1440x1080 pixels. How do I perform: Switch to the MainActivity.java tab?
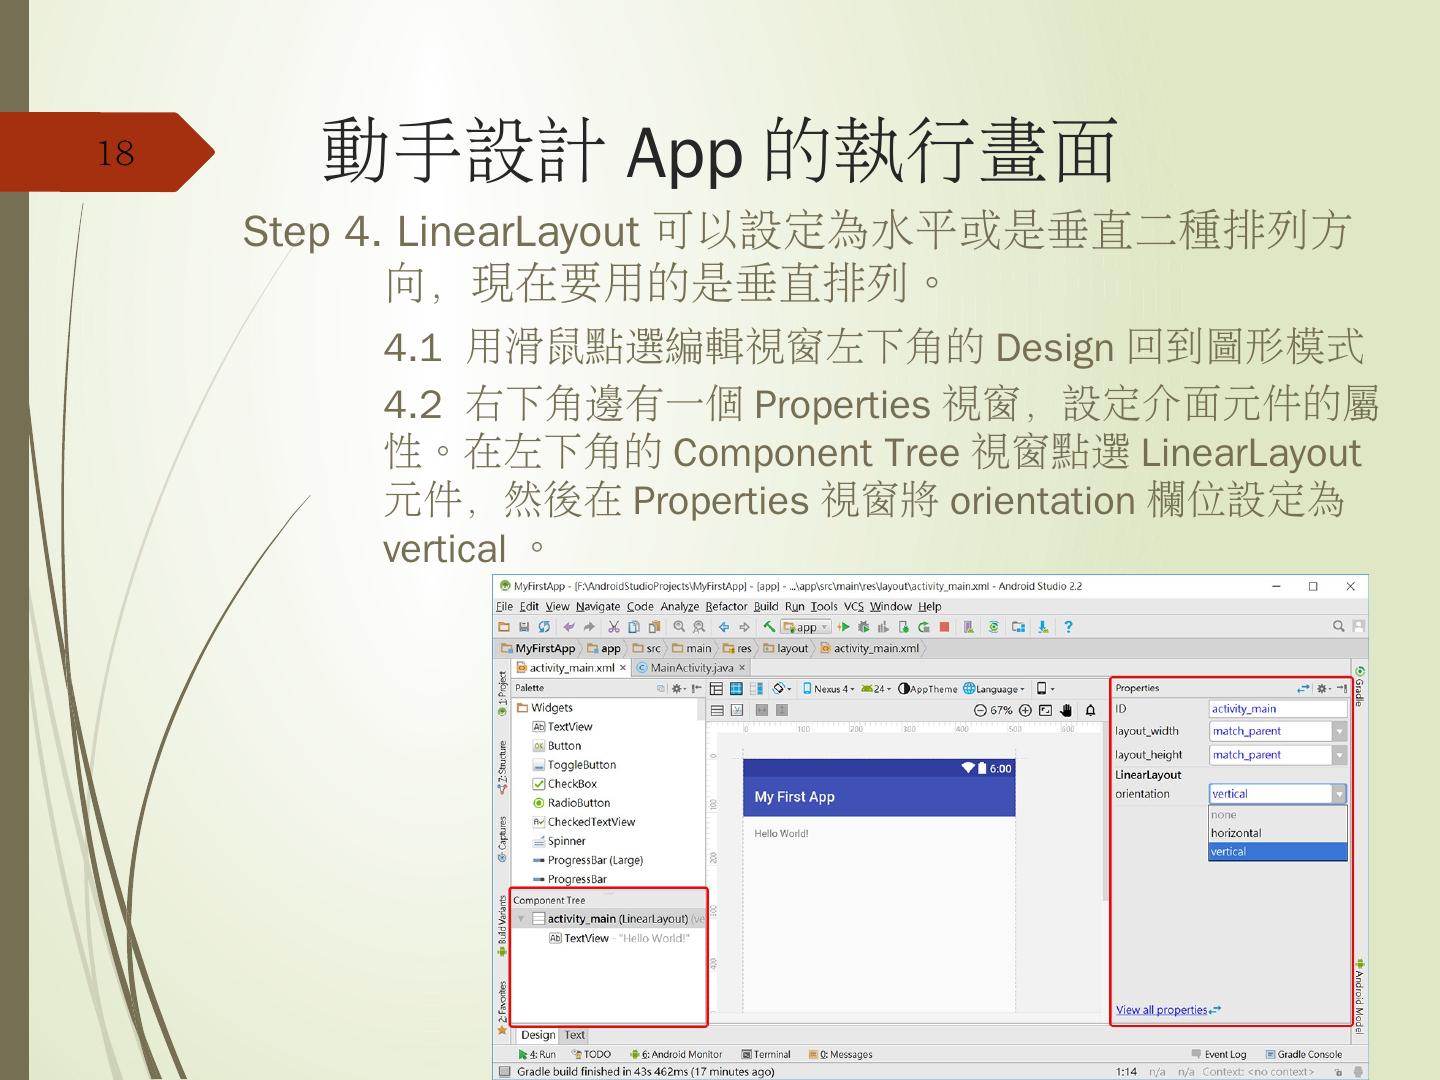[x=691, y=668]
